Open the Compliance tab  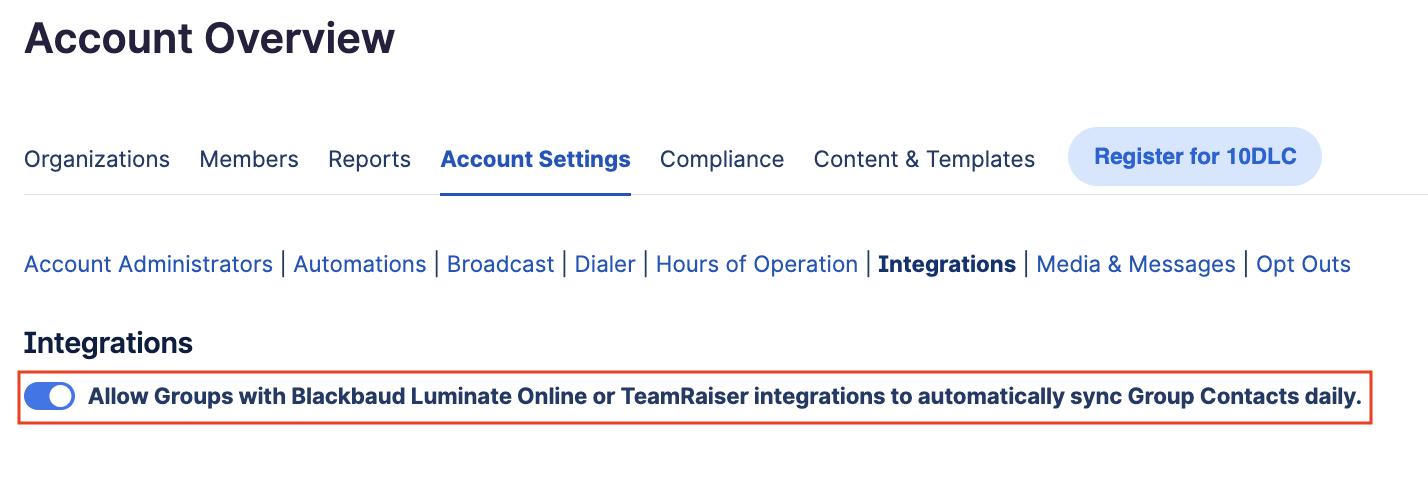point(722,159)
